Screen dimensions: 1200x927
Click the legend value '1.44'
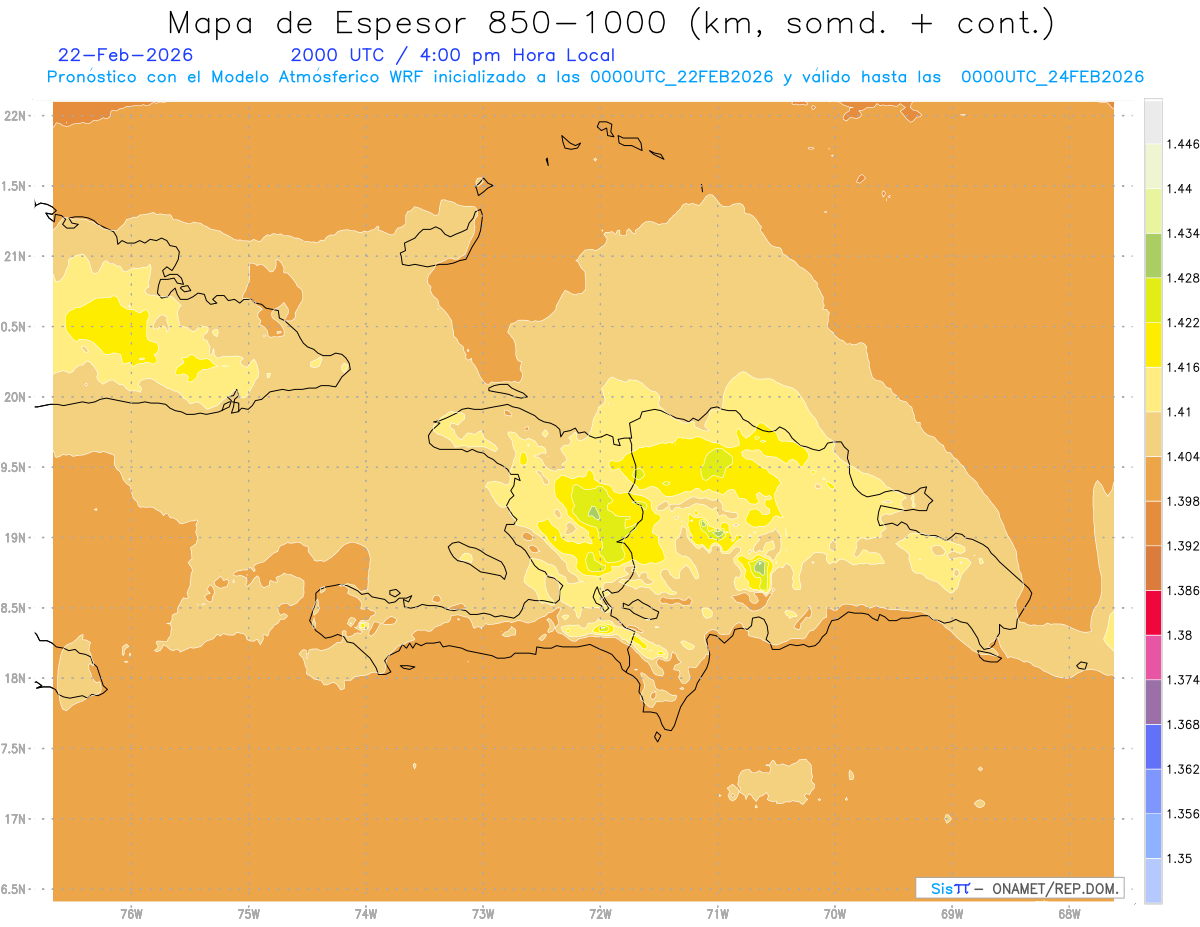[1181, 189]
